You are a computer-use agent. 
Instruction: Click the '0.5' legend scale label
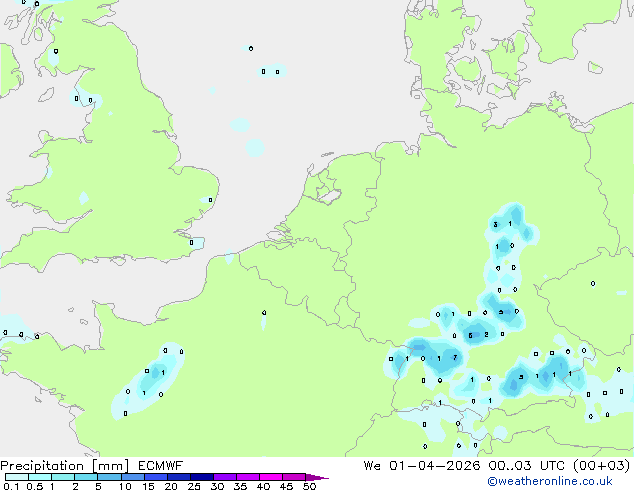tap(34, 486)
